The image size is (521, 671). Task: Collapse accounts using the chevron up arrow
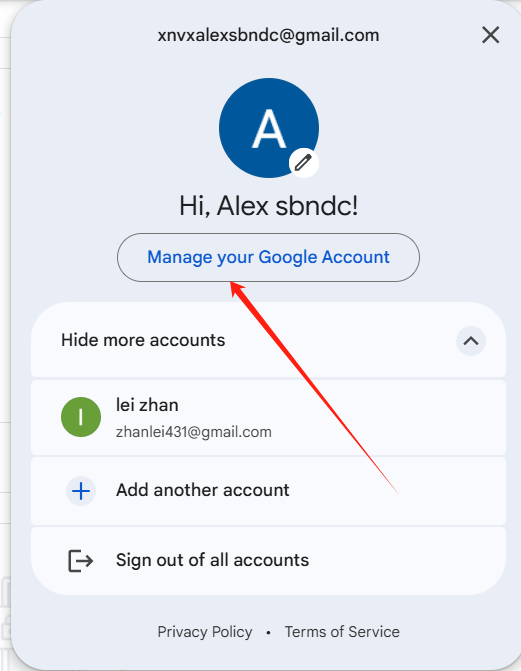tap(470, 341)
